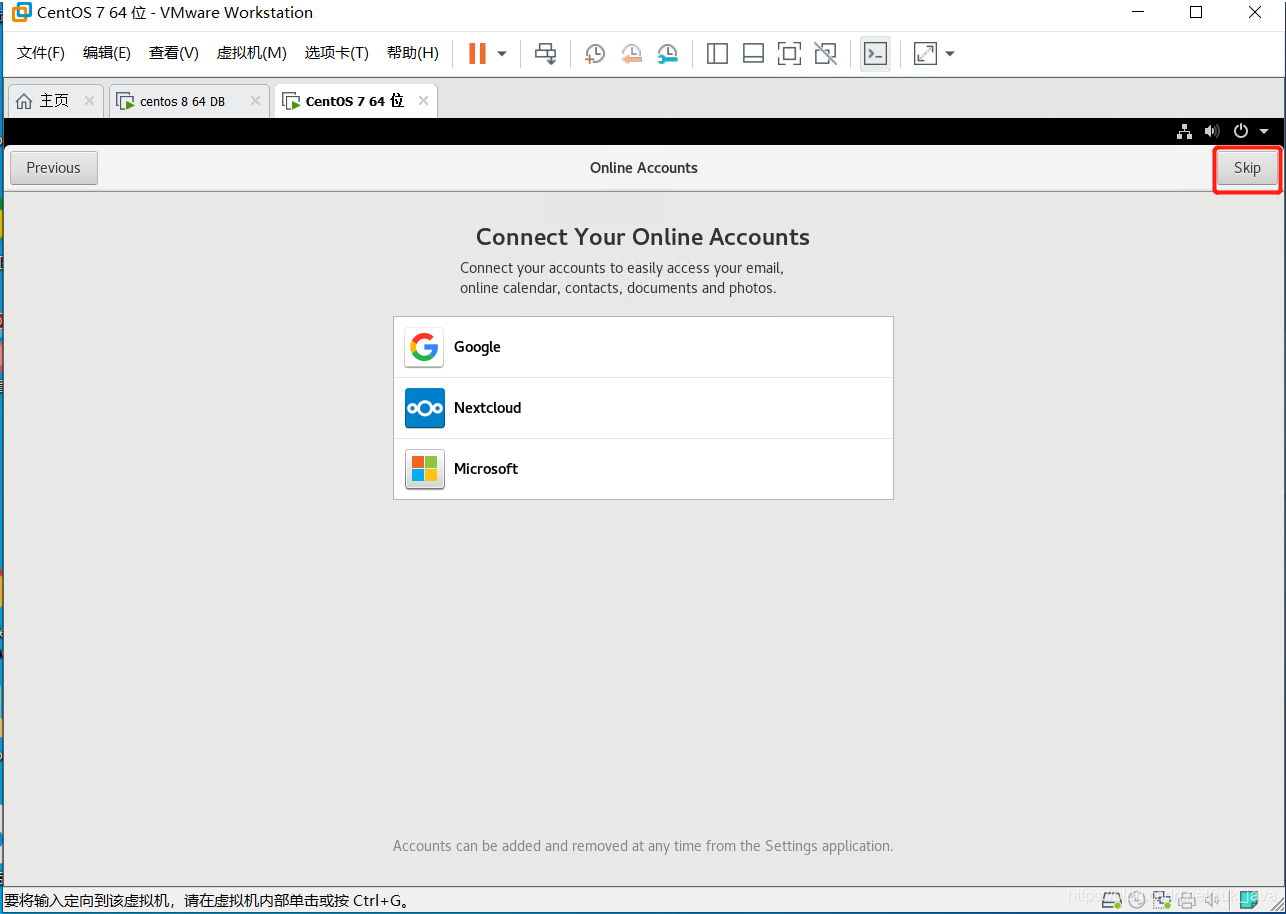Viewport: 1286px width, 914px height.
Task: Close the 主页 tab
Action: tap(89, 101)
